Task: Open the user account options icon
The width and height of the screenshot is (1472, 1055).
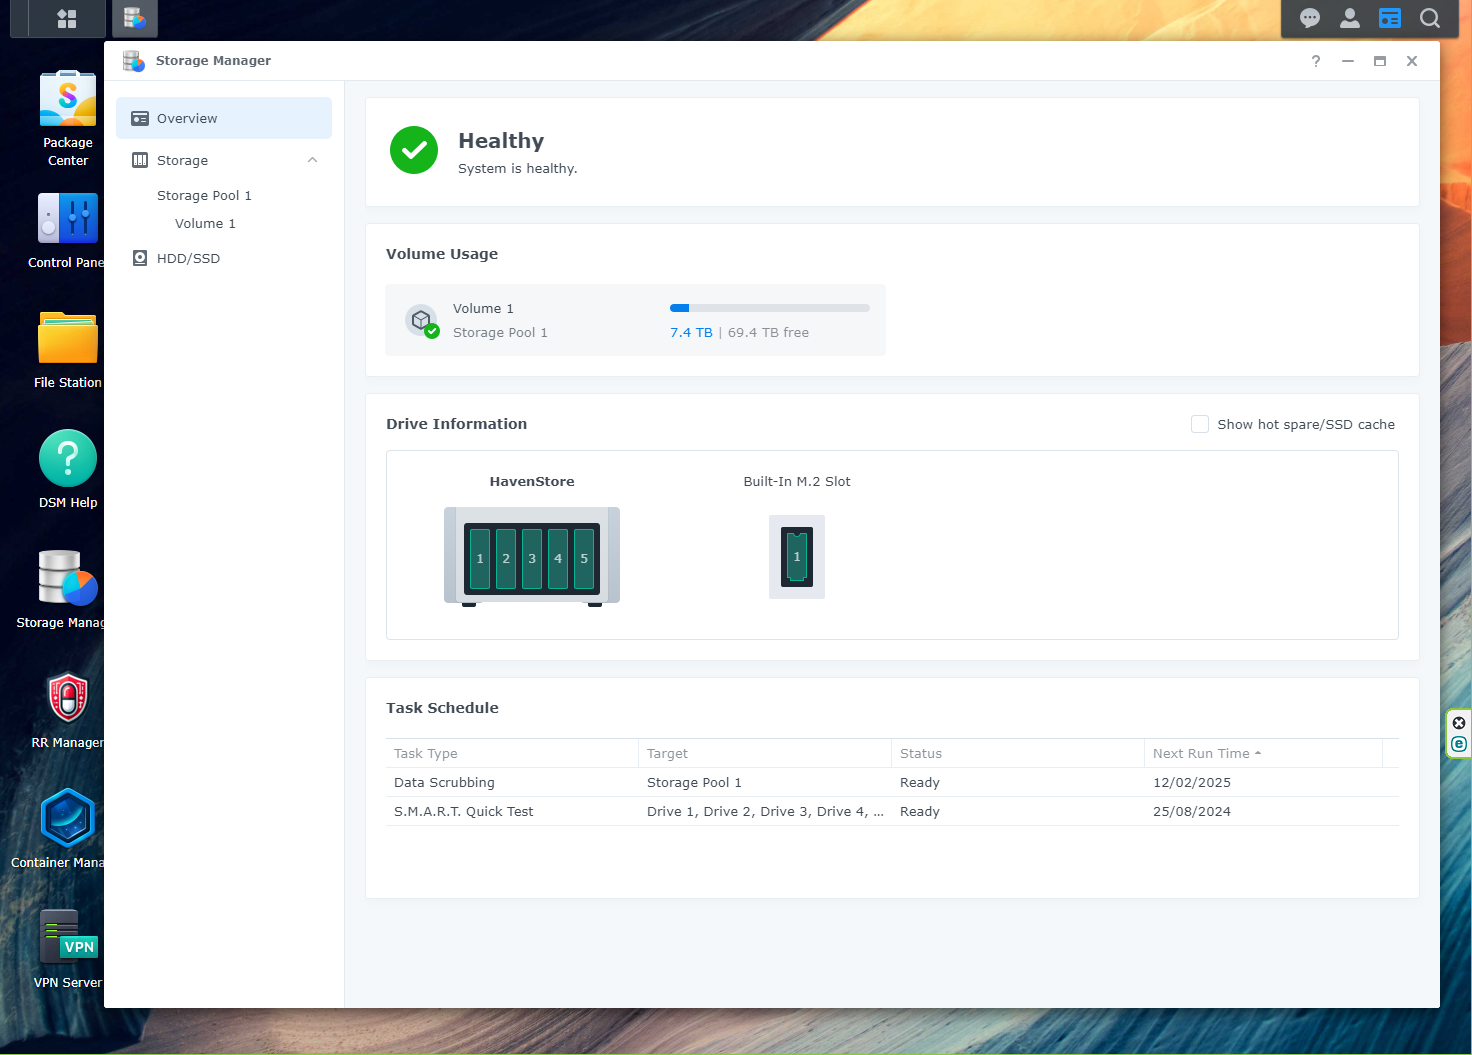Action: (1350, 18)
